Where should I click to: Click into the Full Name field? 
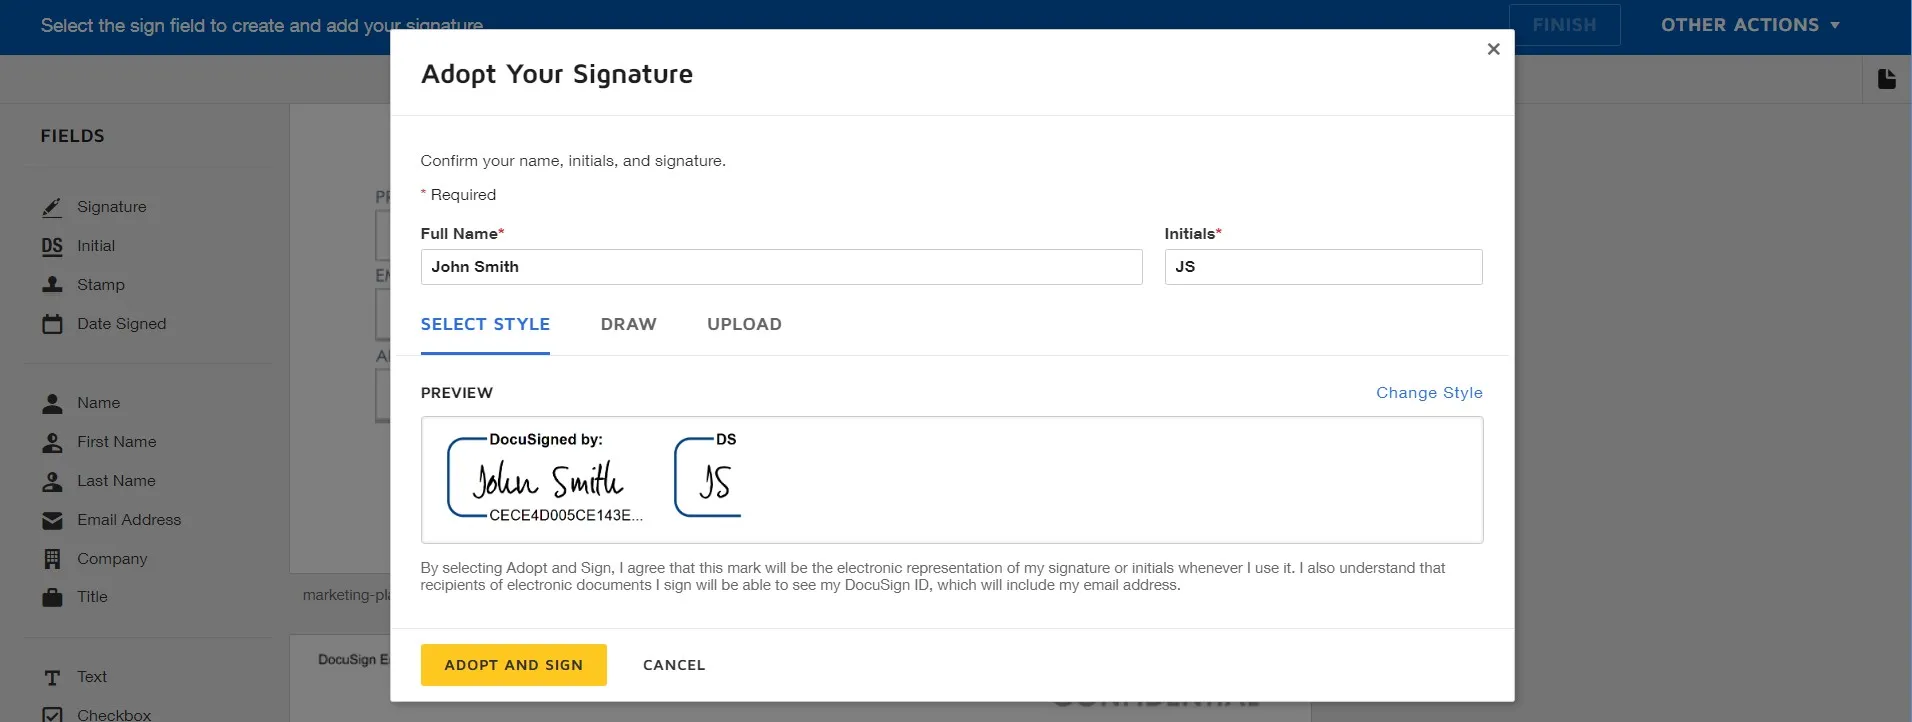pyautogui.click(x=780, y=267)
